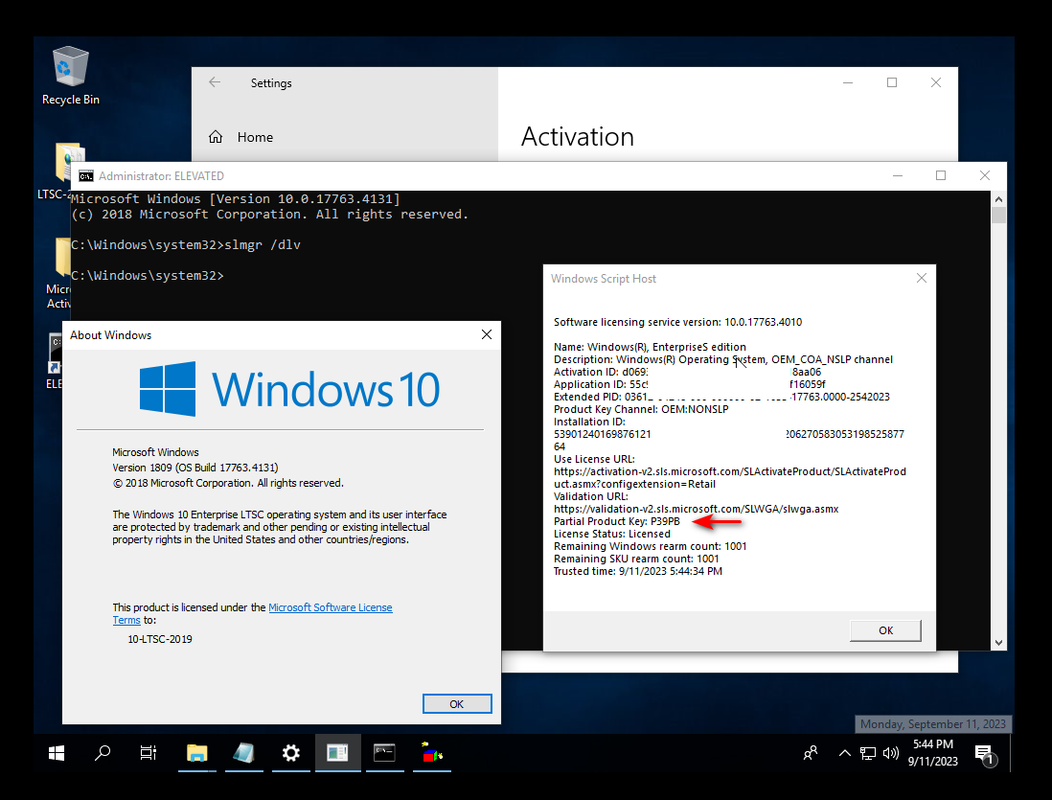
Task: Click the taskbar clock showing 5:44 PM
Action: pos(933,753)
